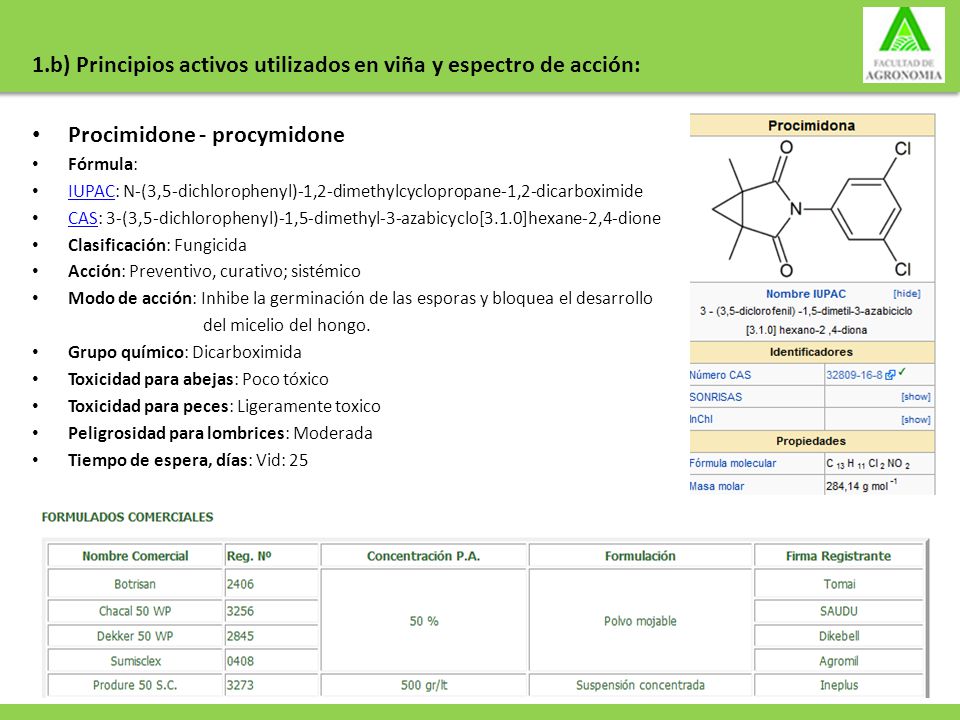Viewport: 960px width, 720px height.
Task: Click the Toxicidad para peces line
Action: (x=224, y=406)
